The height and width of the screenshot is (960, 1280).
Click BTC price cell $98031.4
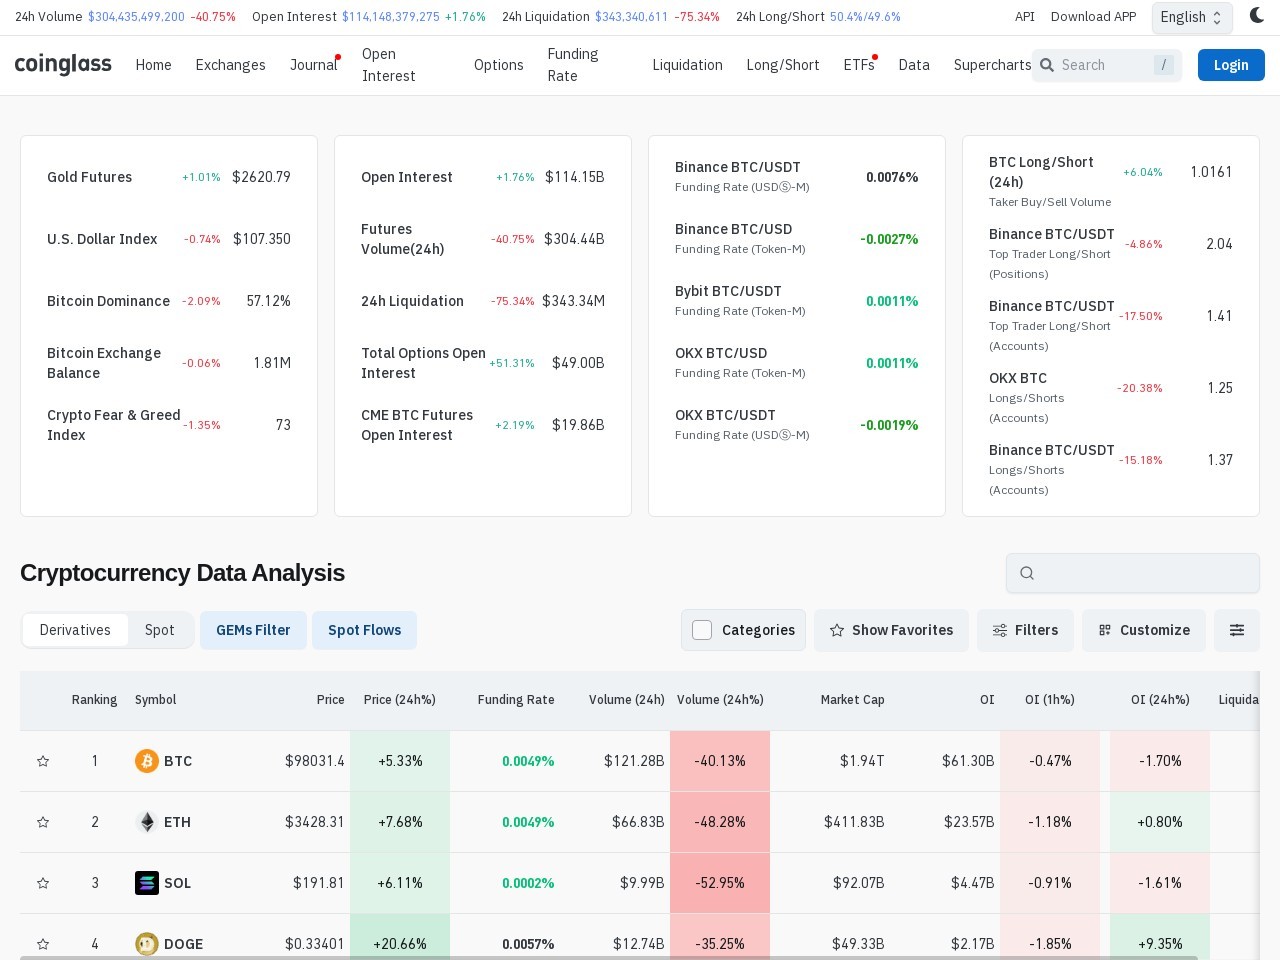(314, 761)
